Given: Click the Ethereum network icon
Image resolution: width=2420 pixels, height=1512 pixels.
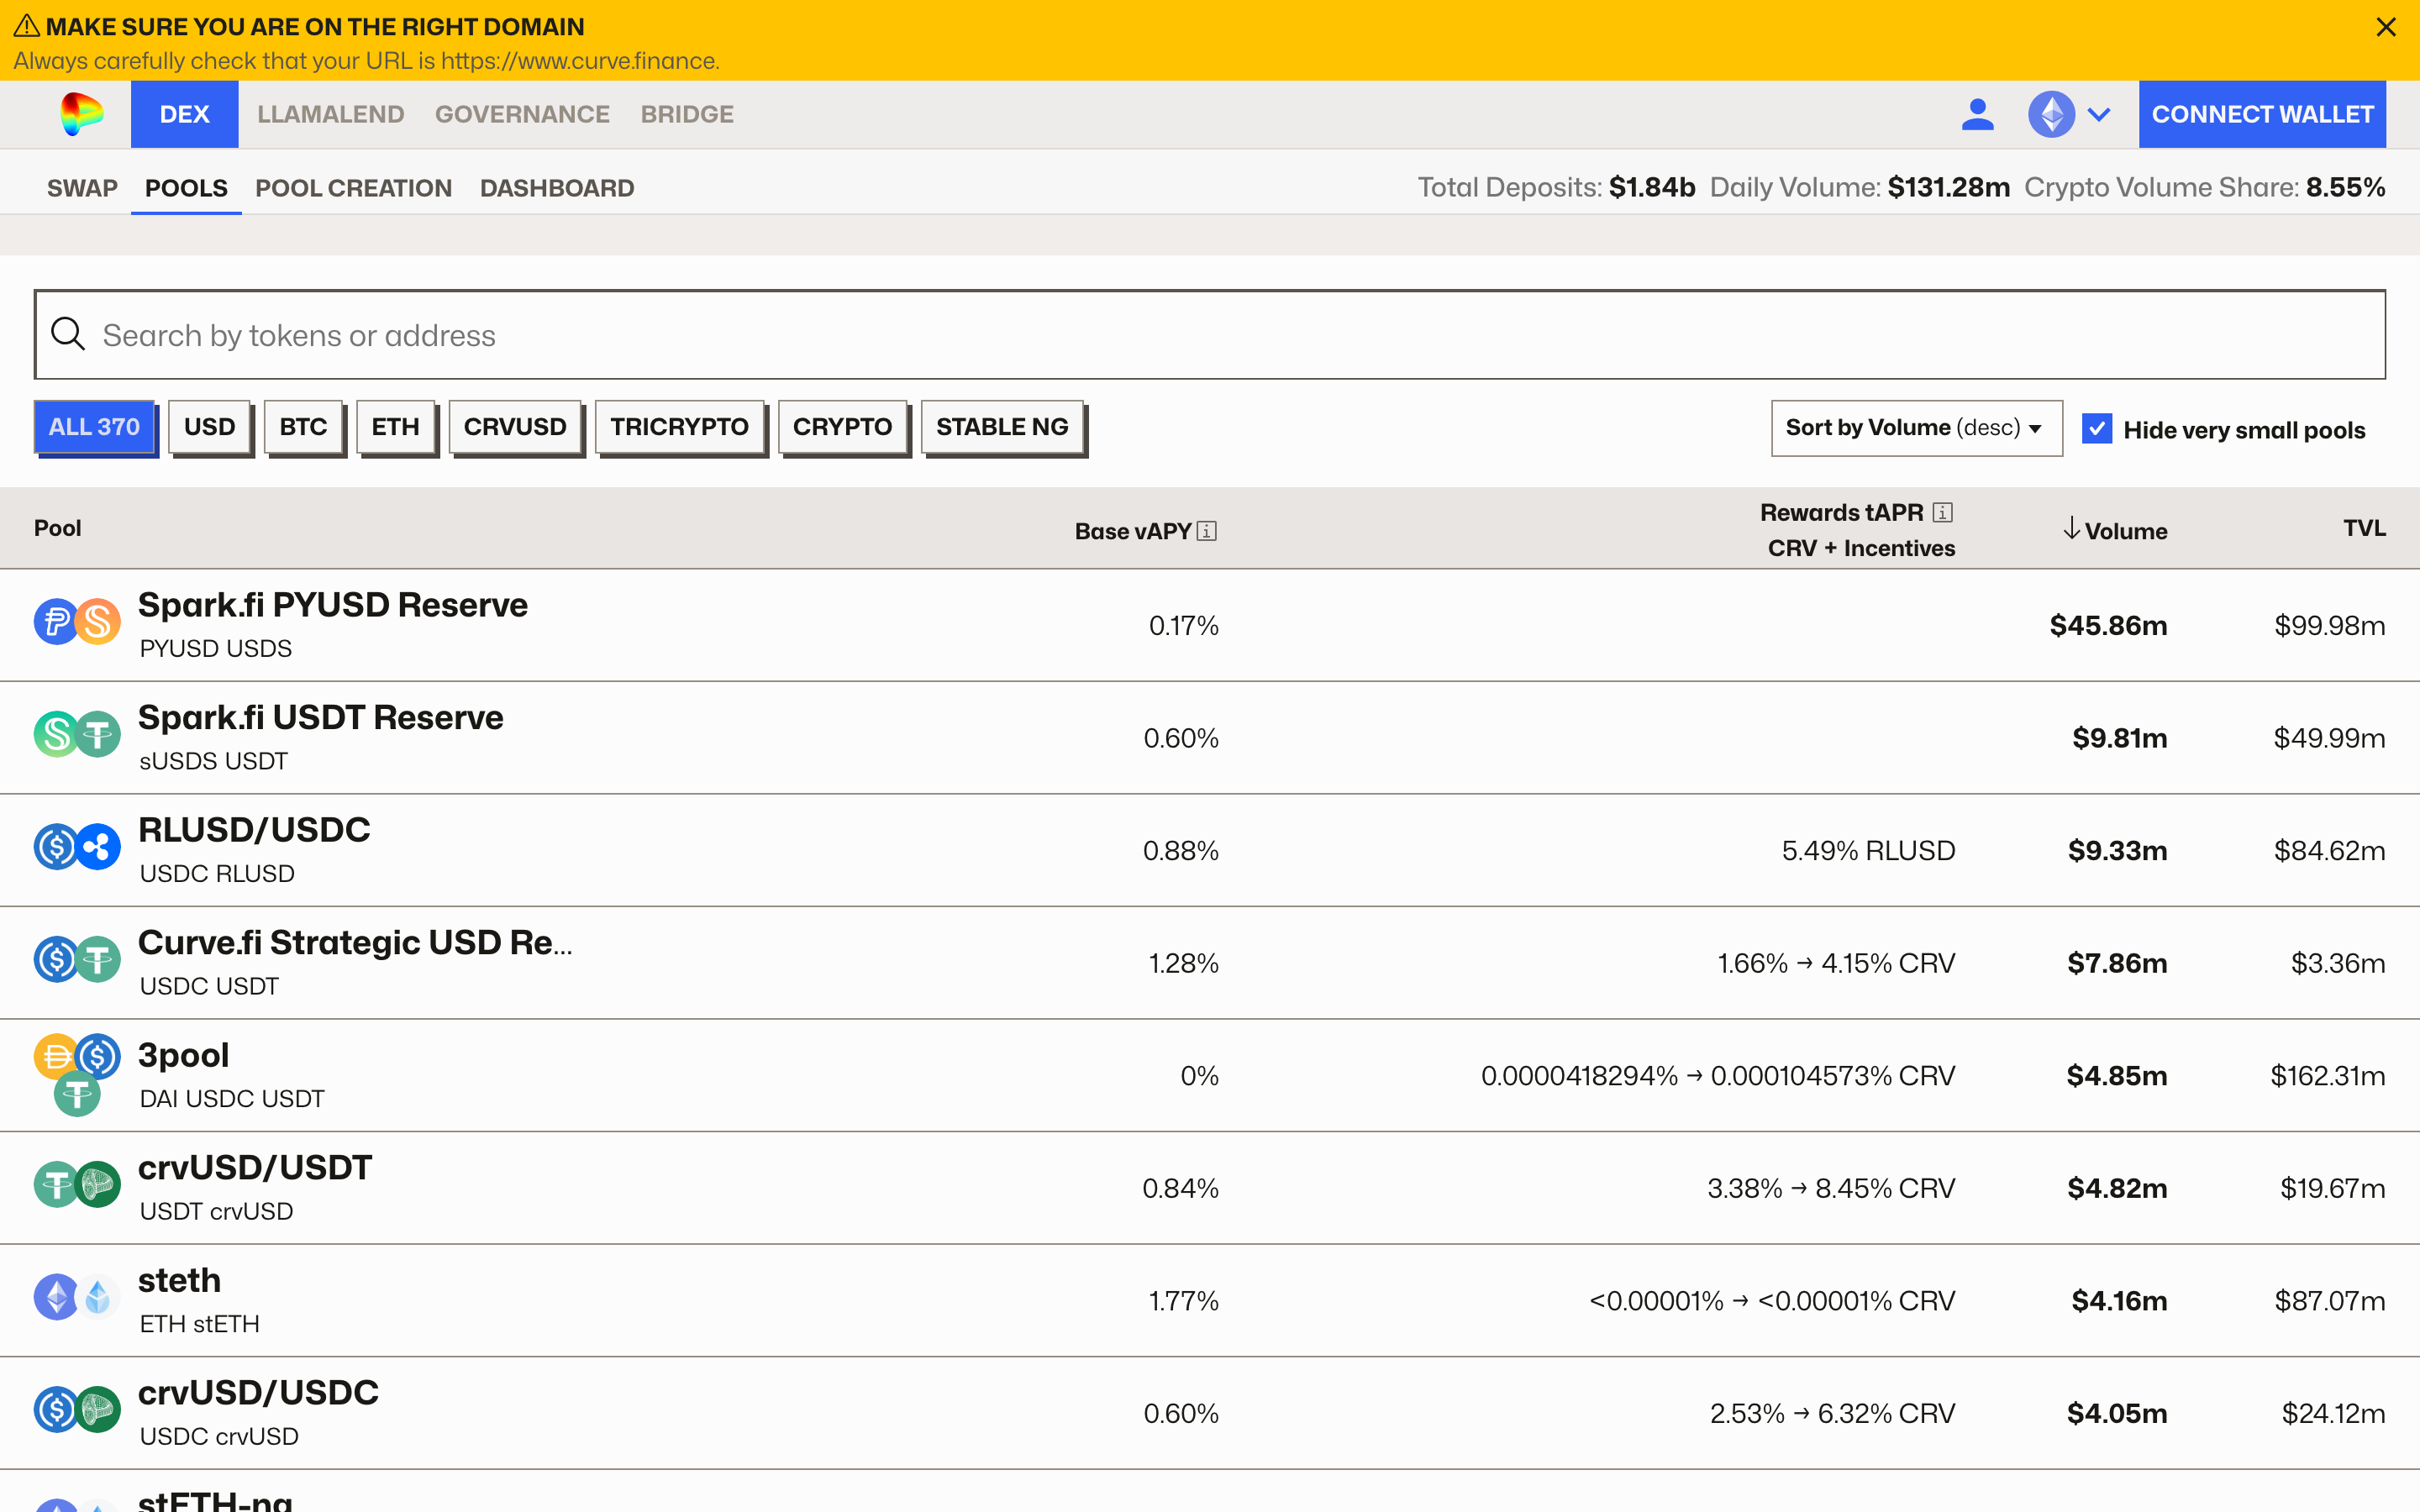Looking at the screenshot, I should [2052, 114].
